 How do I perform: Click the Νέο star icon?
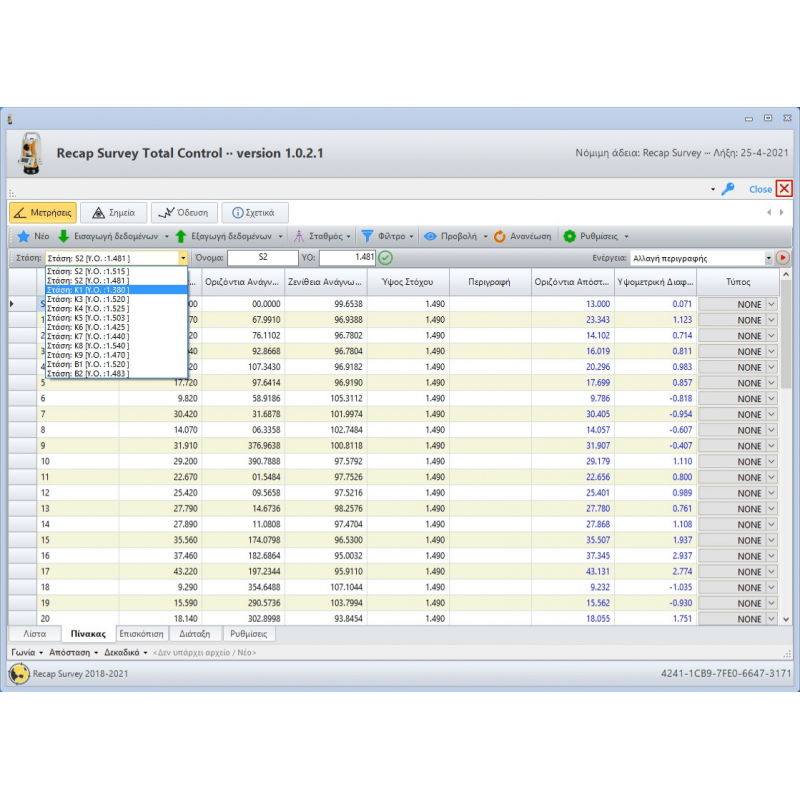pyautogui.click(x=23, y=237)
